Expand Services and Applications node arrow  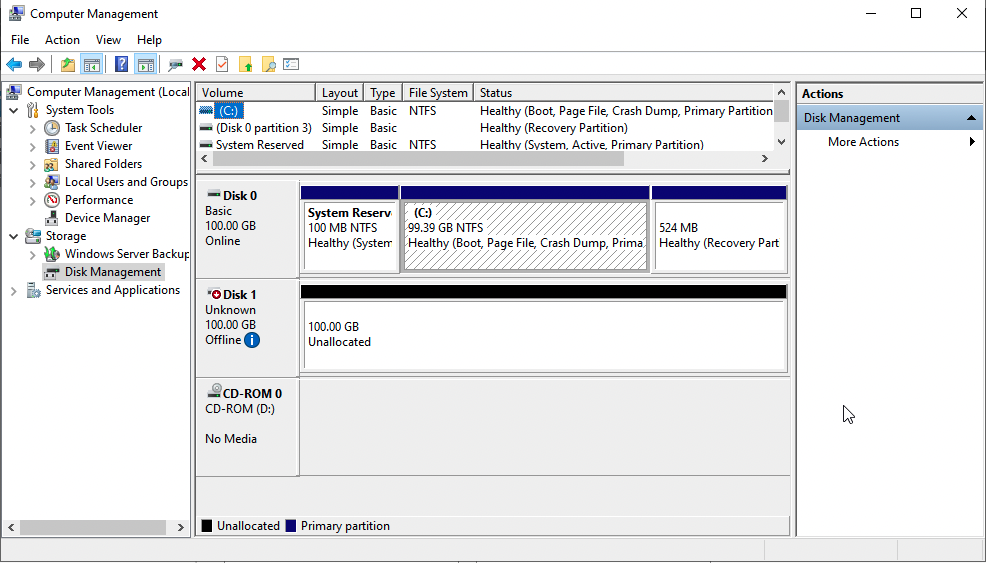click(x=14, y=291)
